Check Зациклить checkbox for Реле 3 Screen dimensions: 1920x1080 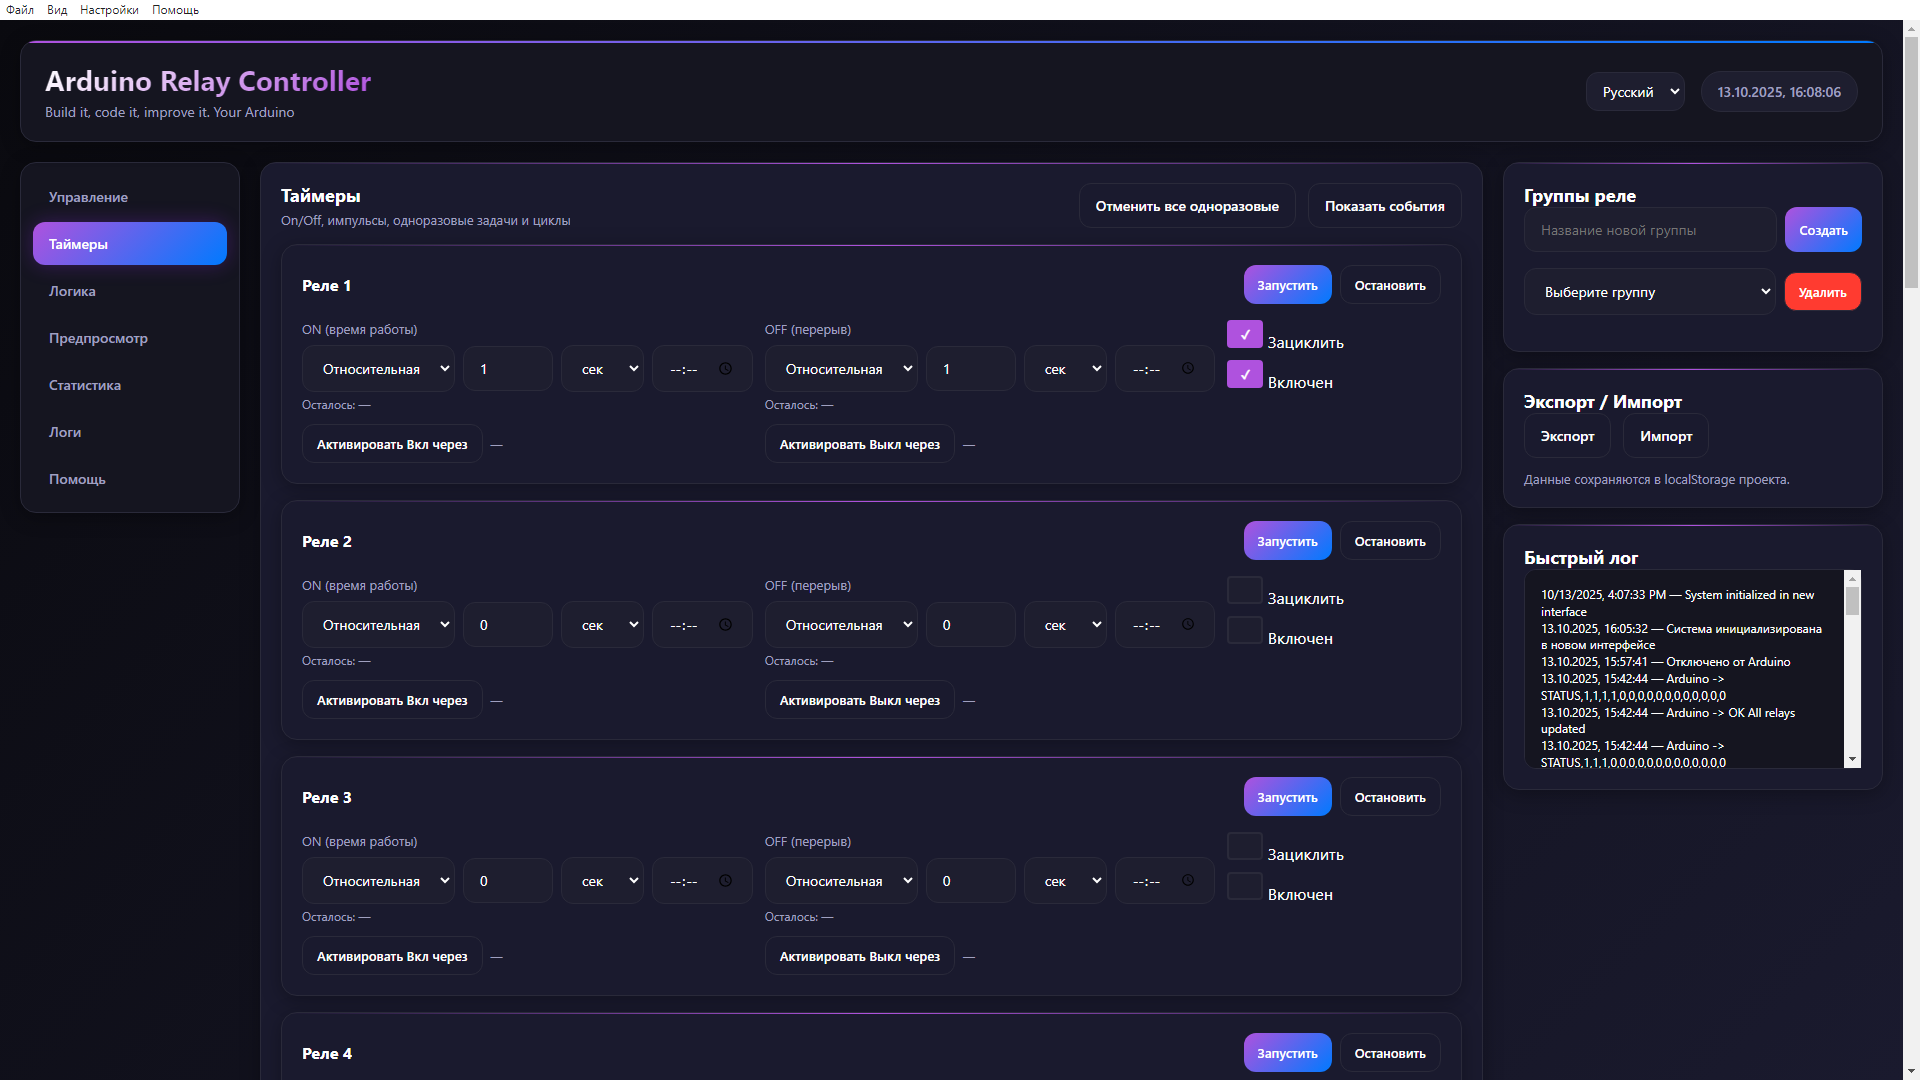click(1244, 847)
